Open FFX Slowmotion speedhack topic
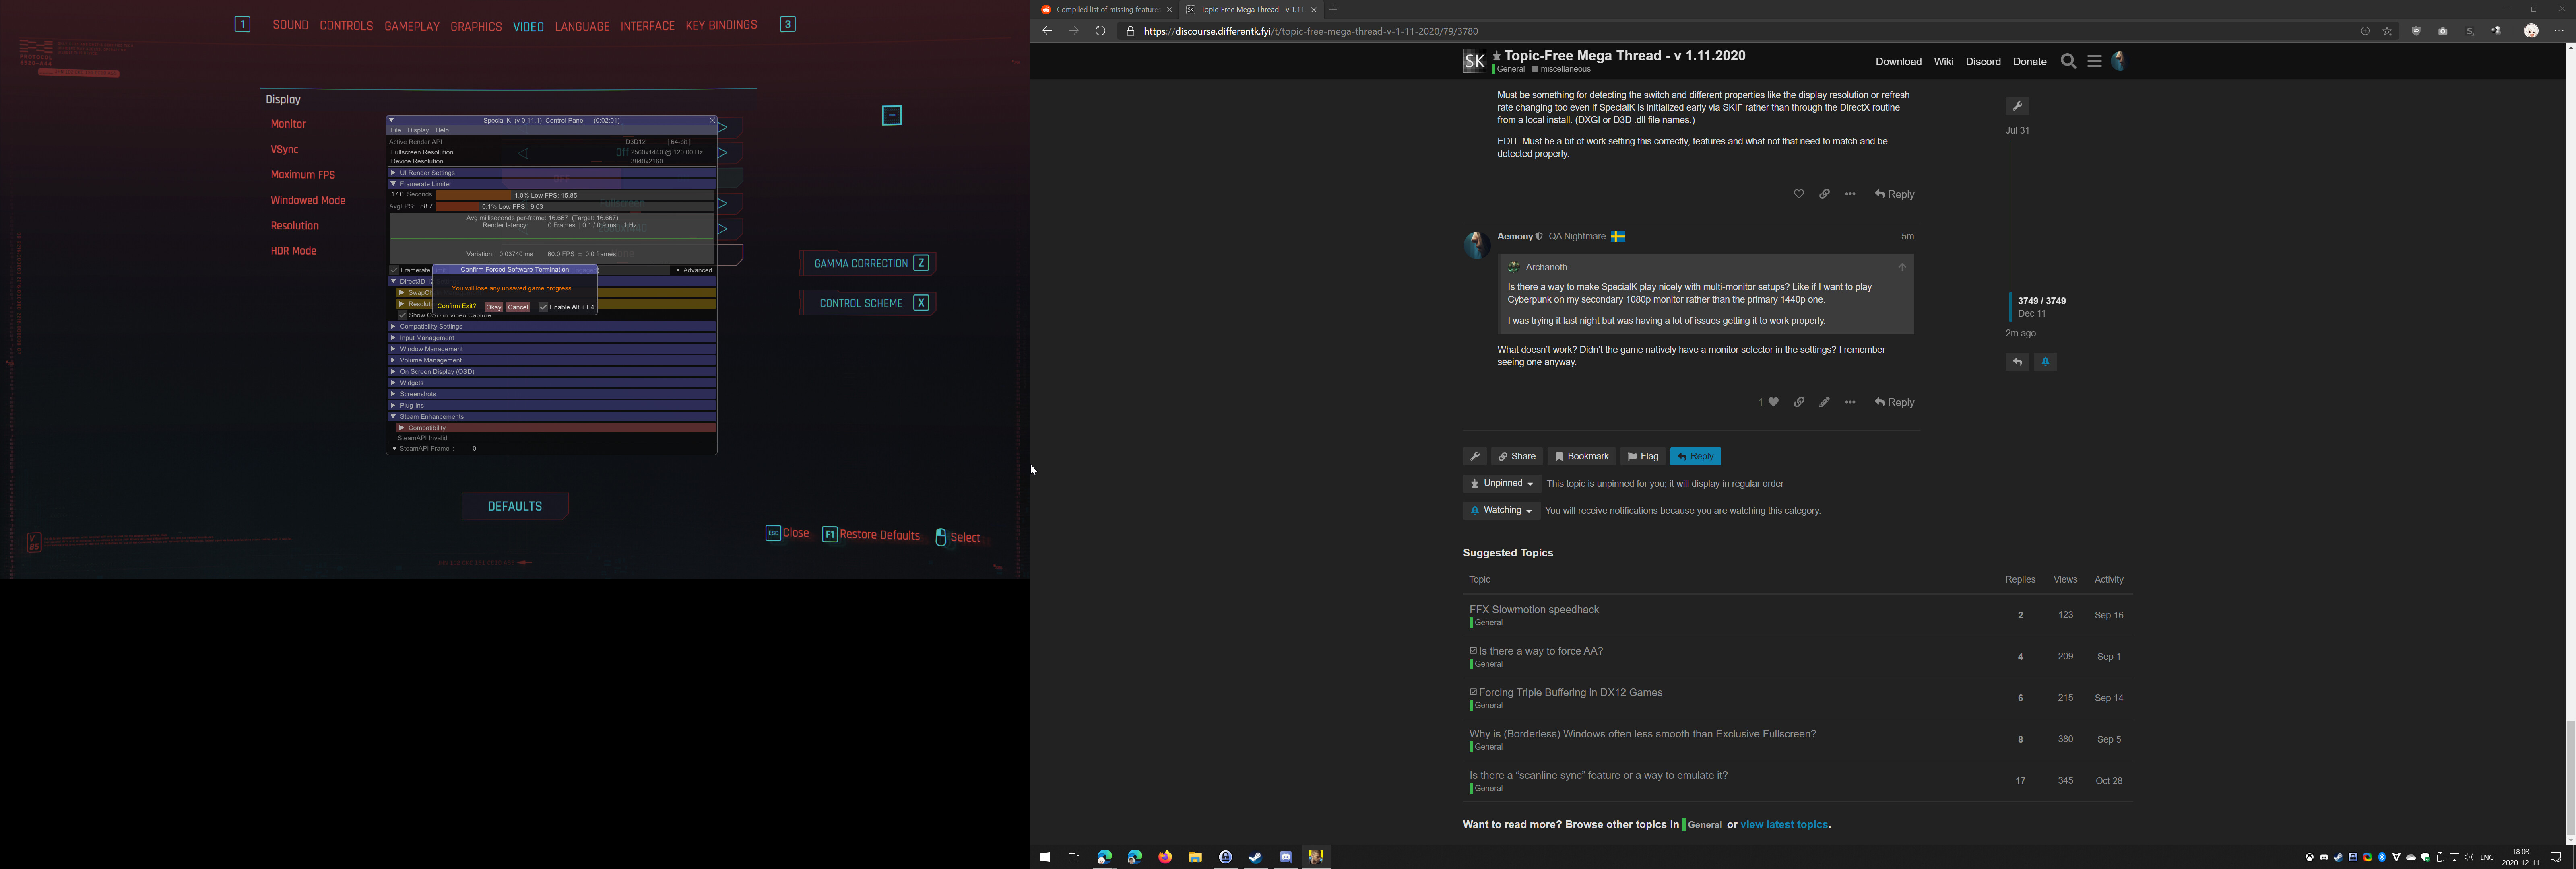2576x869 pixels. 1534,610
